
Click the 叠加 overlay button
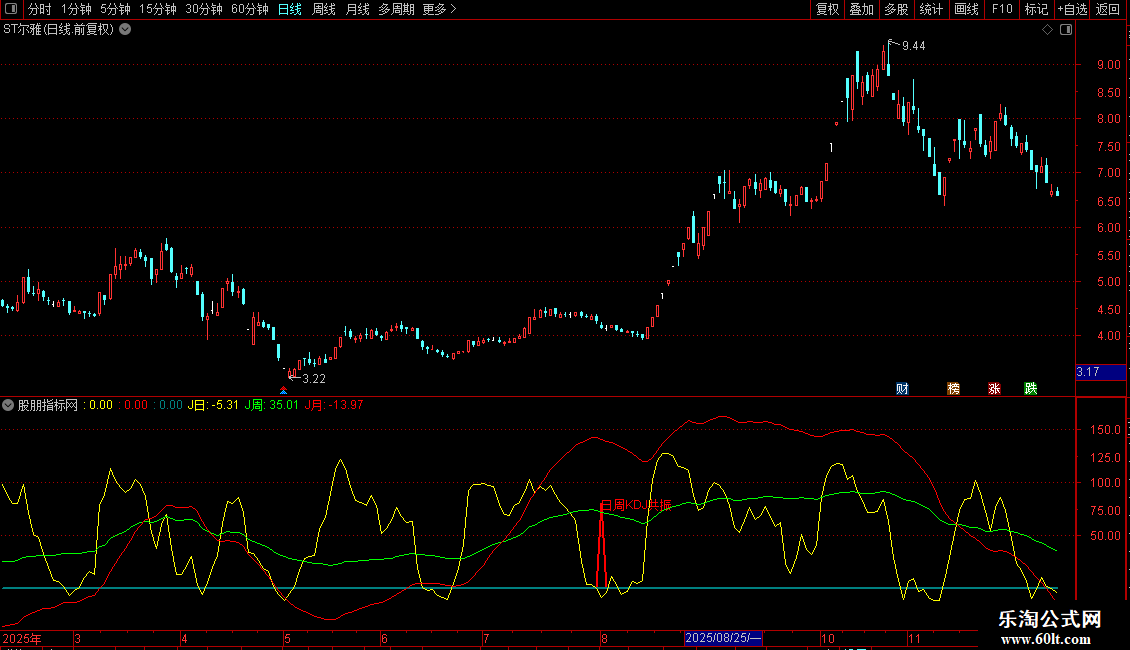point(861,9)
